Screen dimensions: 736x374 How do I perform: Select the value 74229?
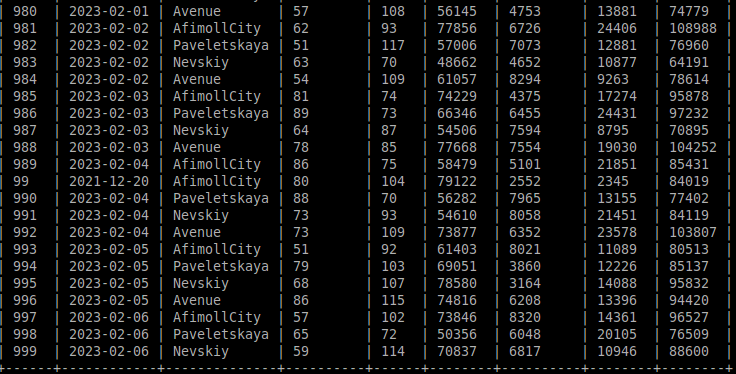(x=457, y=96)
